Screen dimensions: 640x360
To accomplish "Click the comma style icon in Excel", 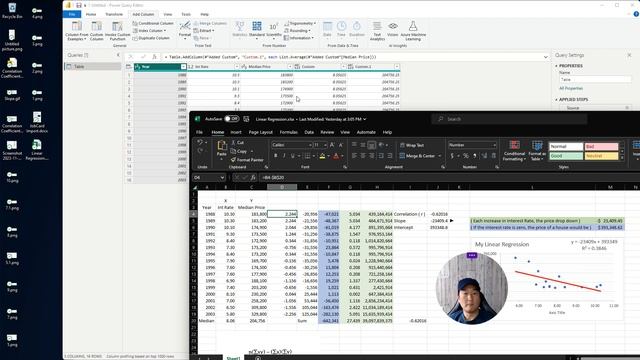I will [x=474, y=156].
